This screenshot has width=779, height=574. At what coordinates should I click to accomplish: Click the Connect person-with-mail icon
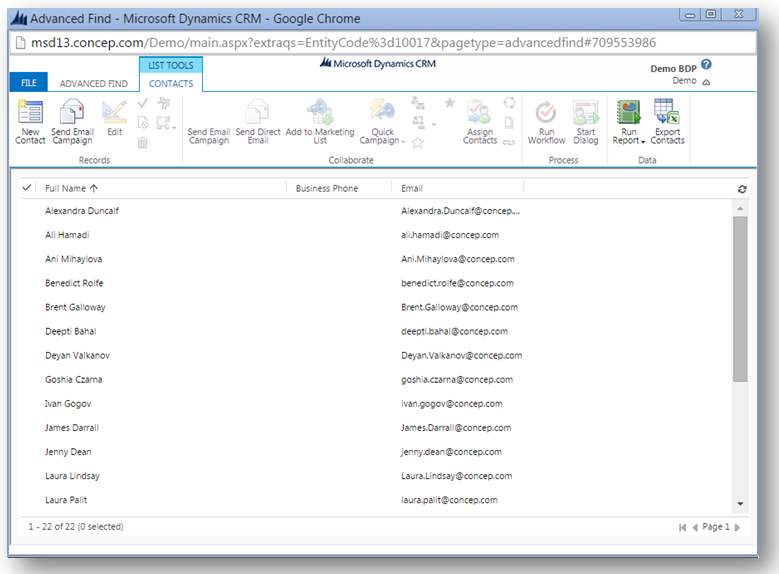point(418,103)
